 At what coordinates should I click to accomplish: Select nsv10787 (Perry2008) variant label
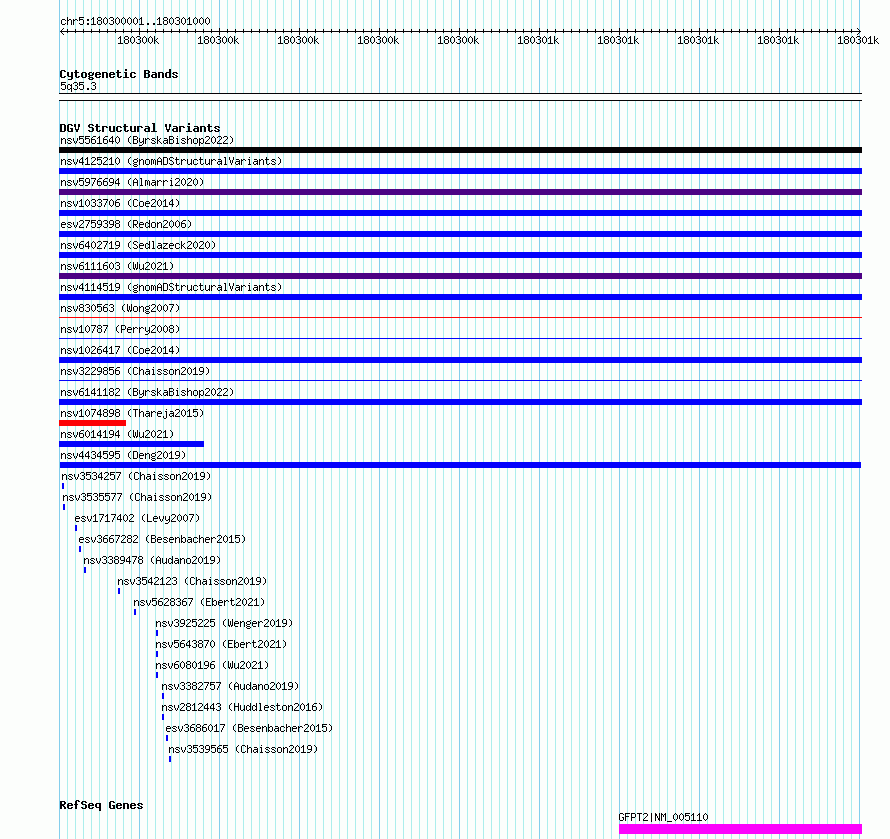pos(120,329)
